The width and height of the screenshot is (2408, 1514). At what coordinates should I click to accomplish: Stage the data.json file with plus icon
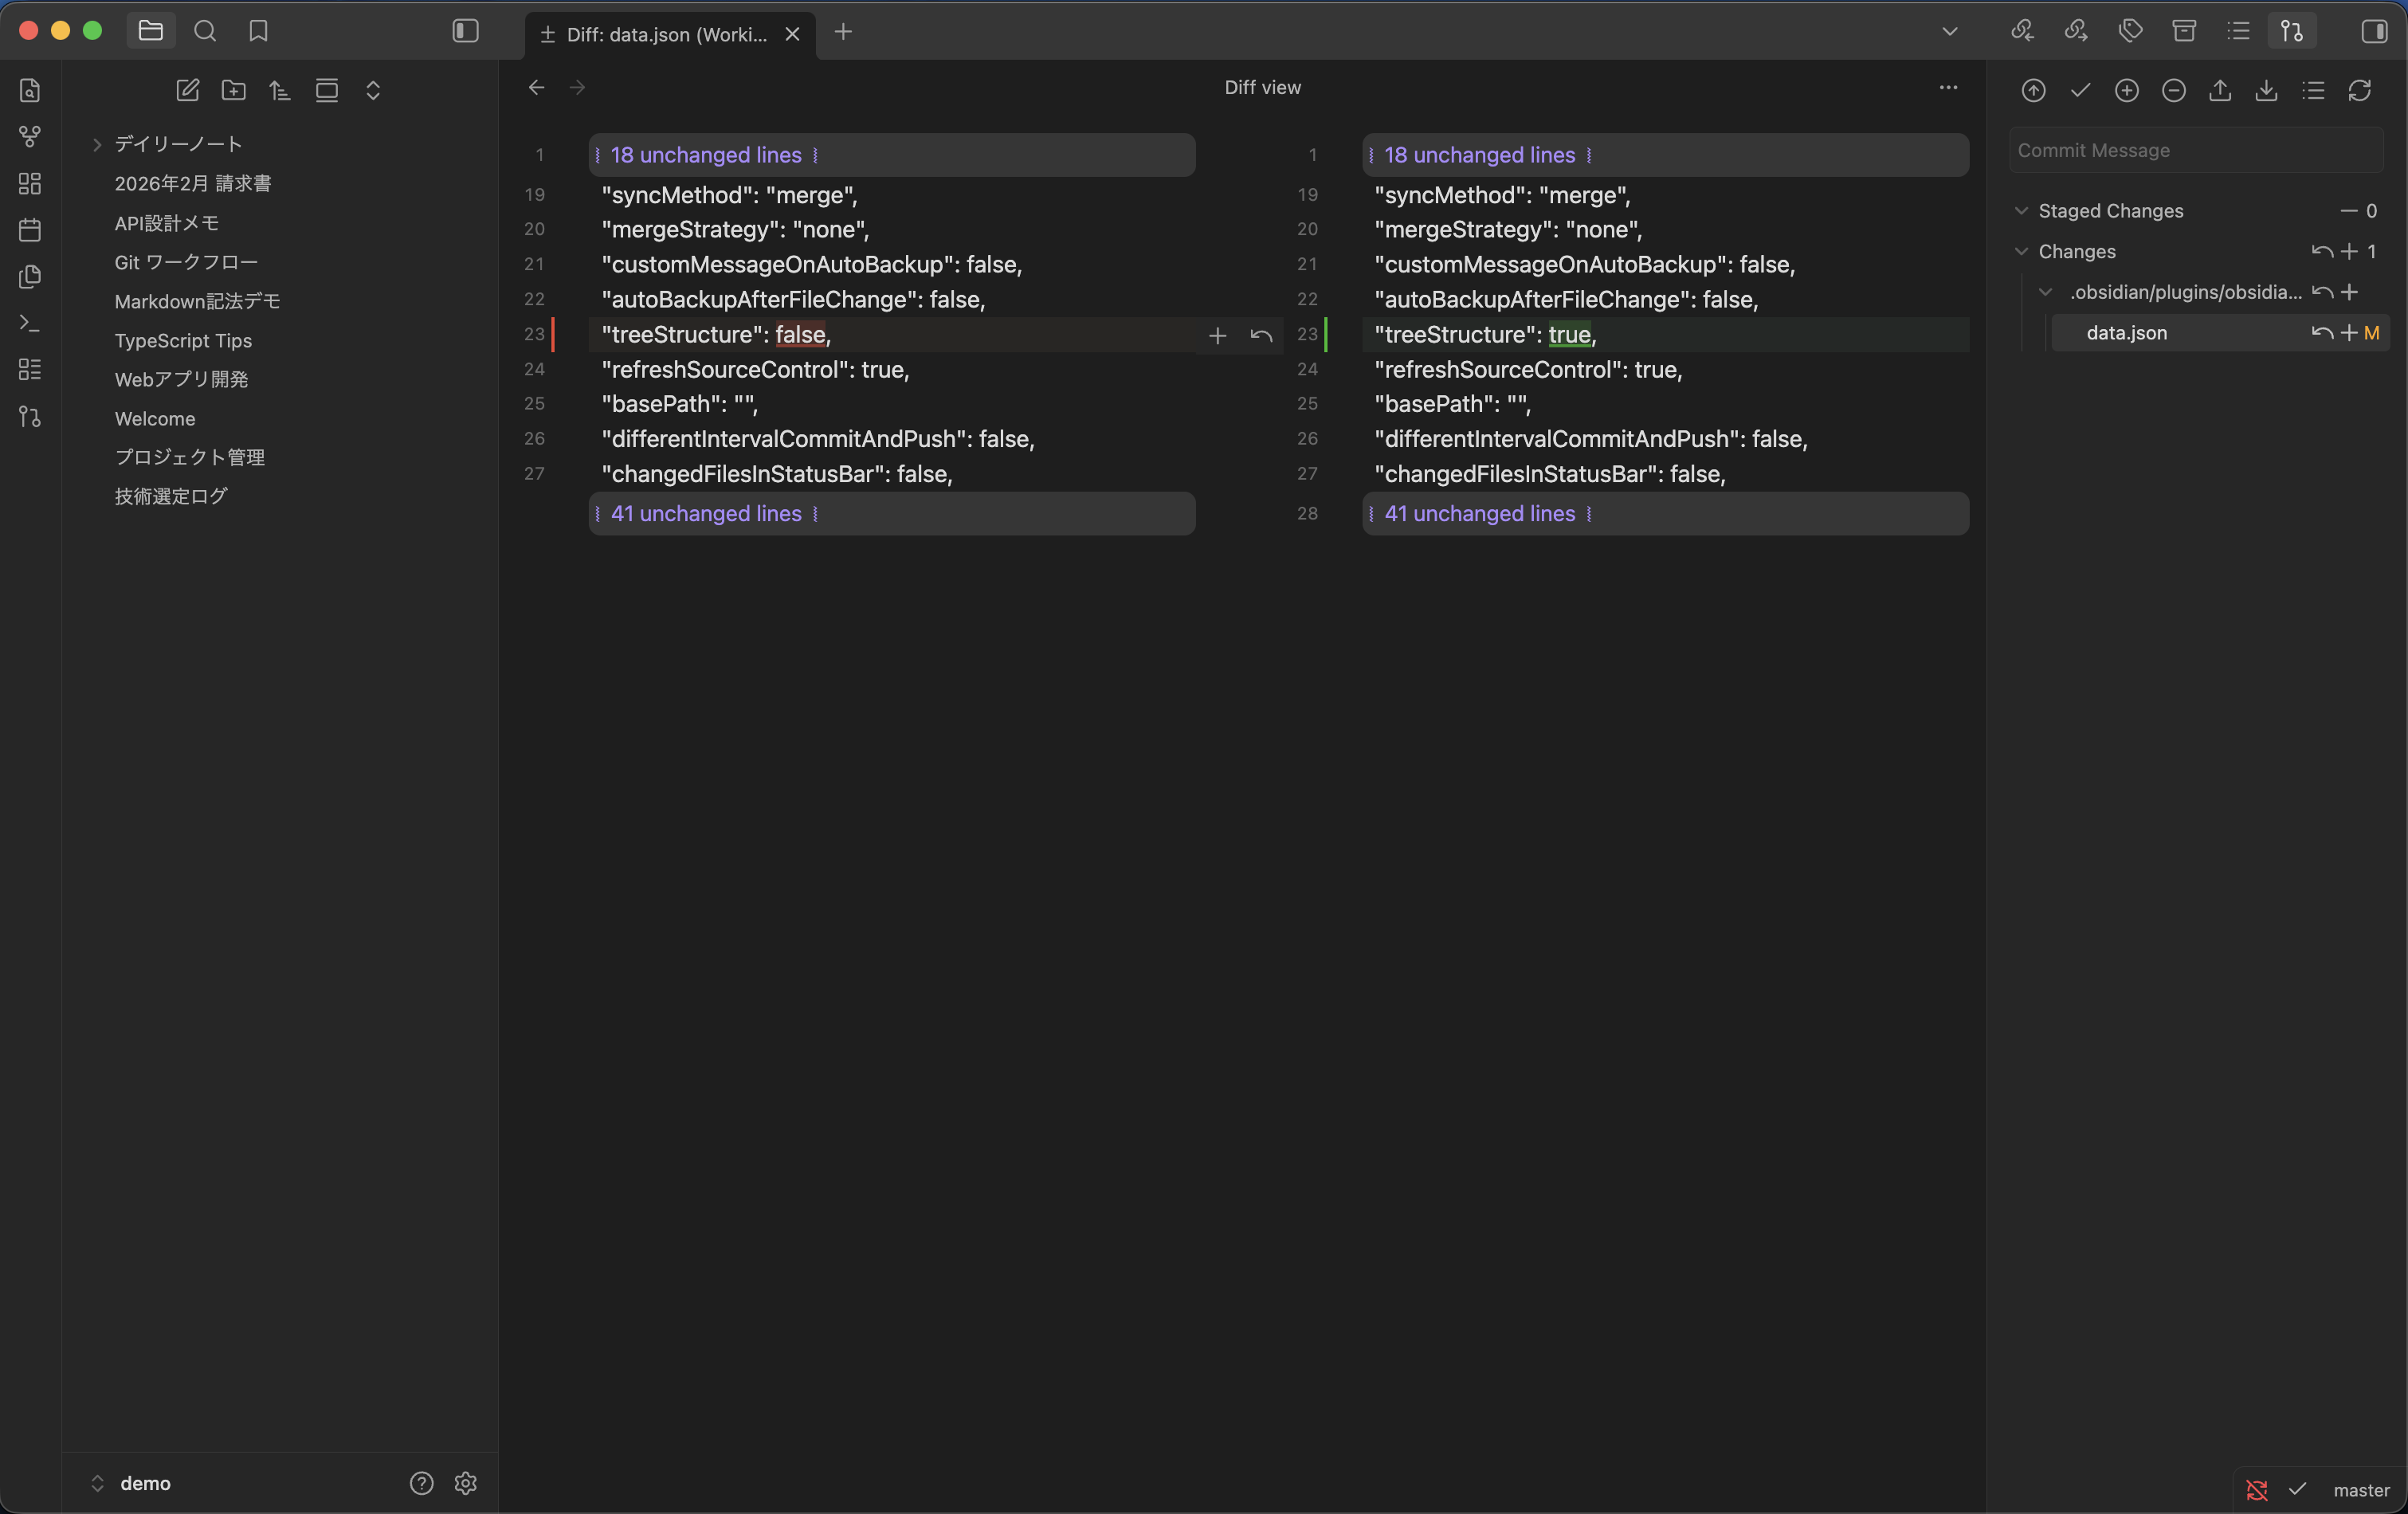[x=2348, y=333]
